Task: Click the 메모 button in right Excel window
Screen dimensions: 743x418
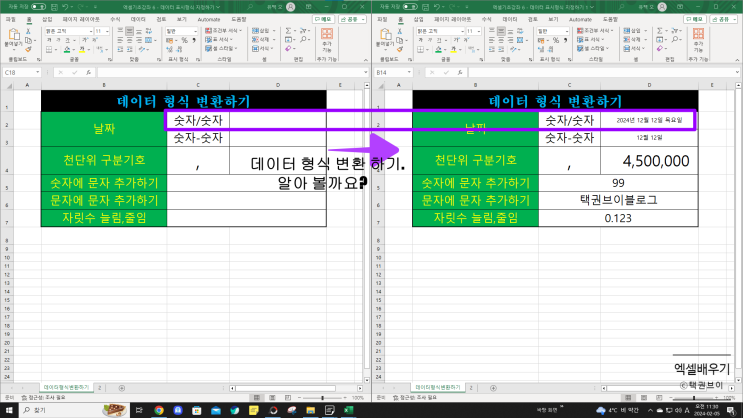Action: click(x=695, y=19)
